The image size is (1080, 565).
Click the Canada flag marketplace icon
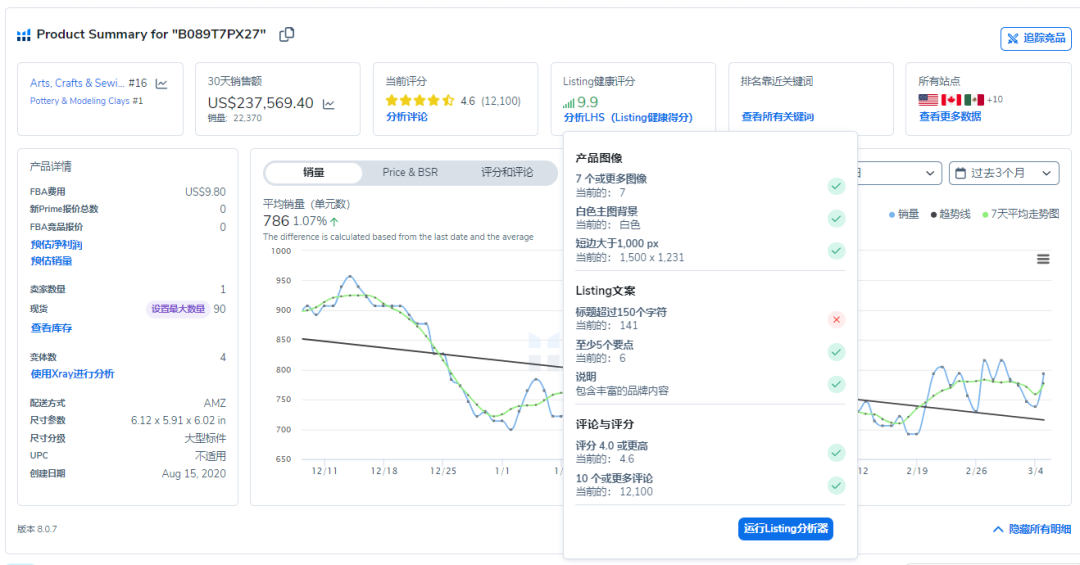point(951,100)
